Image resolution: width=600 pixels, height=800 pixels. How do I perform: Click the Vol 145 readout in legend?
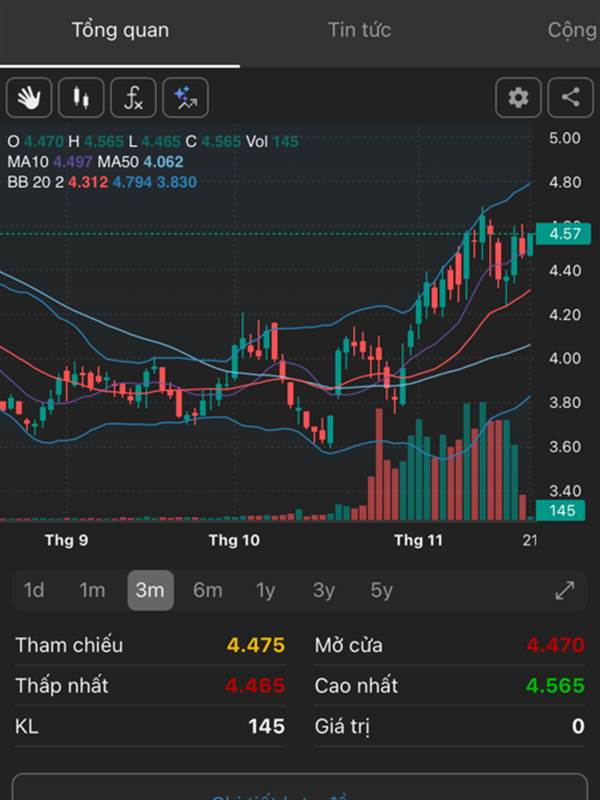point(272,141)
